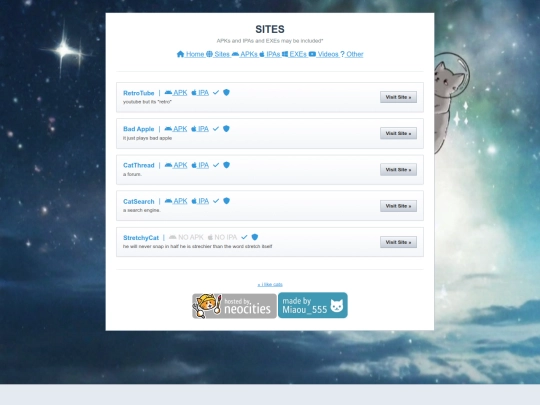The height and width of the screenshot is (405, 540).
Task: Download the CatThread IPA
Action: [x=200, y=165]
